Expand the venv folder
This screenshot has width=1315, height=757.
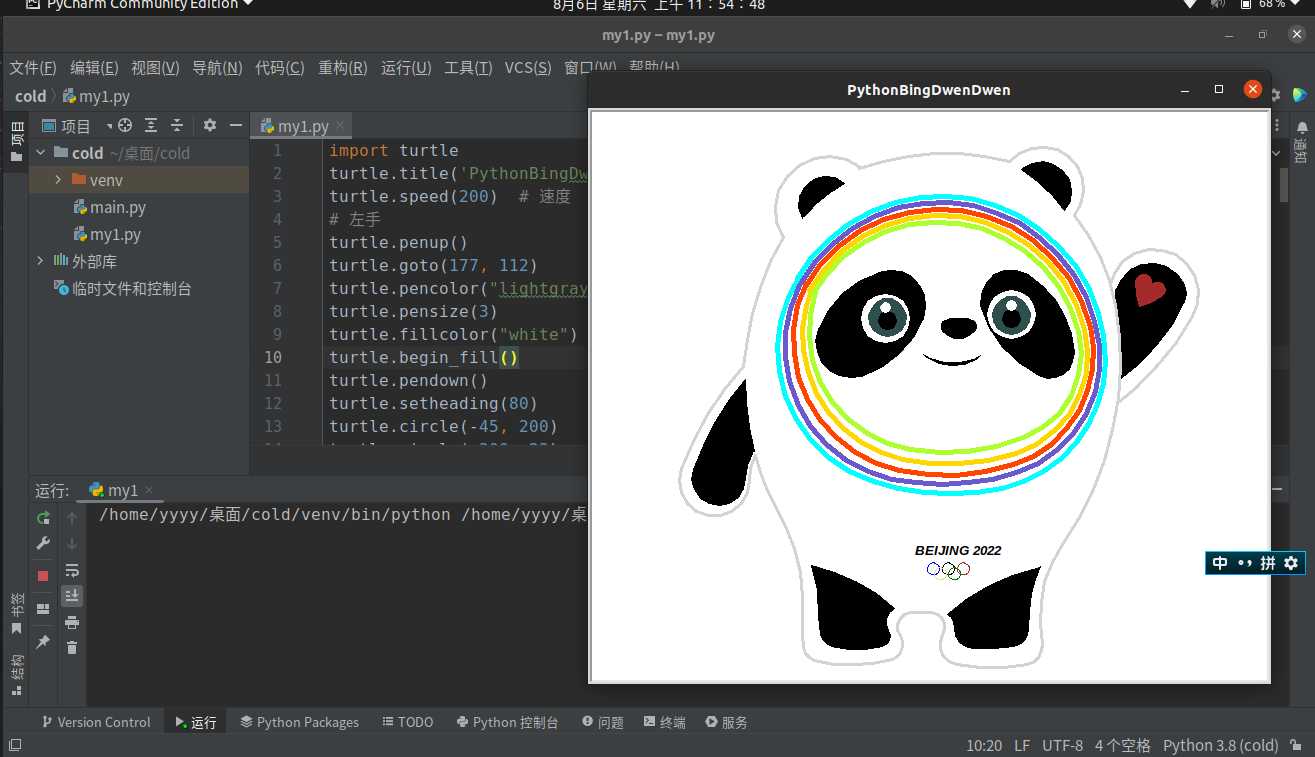point(58,180)
